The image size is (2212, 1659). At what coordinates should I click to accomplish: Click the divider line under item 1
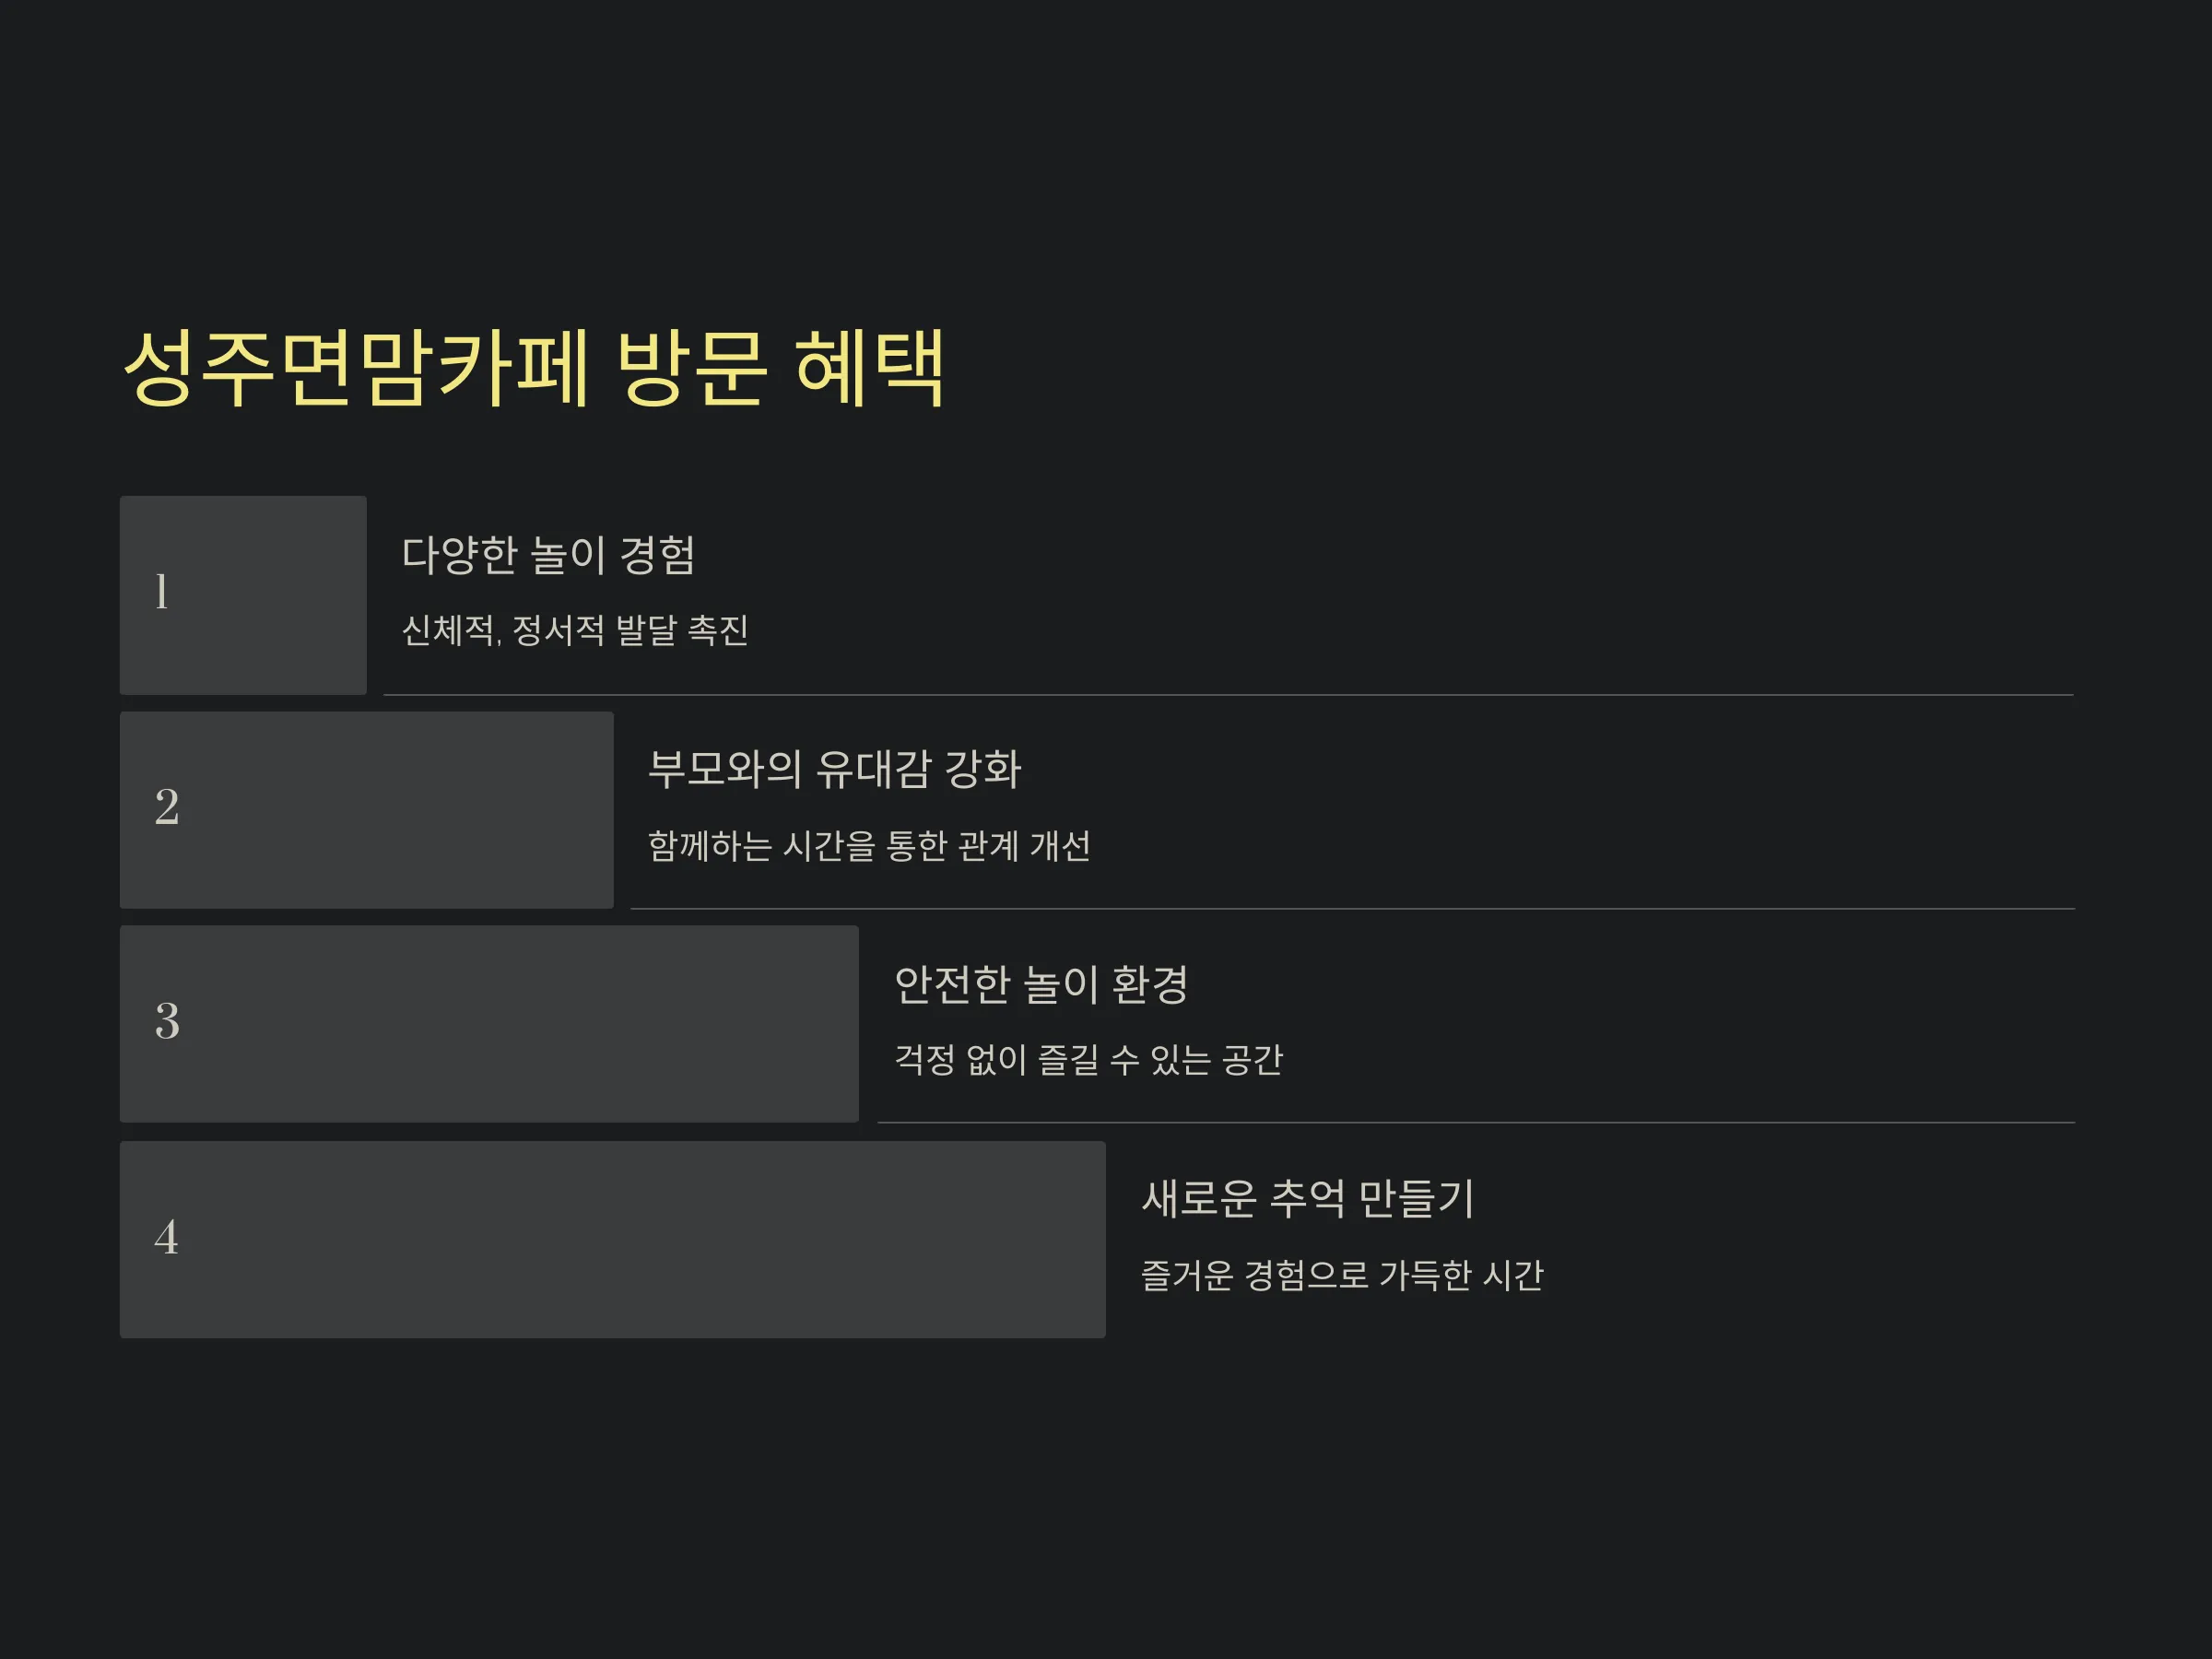(1228, 695)
